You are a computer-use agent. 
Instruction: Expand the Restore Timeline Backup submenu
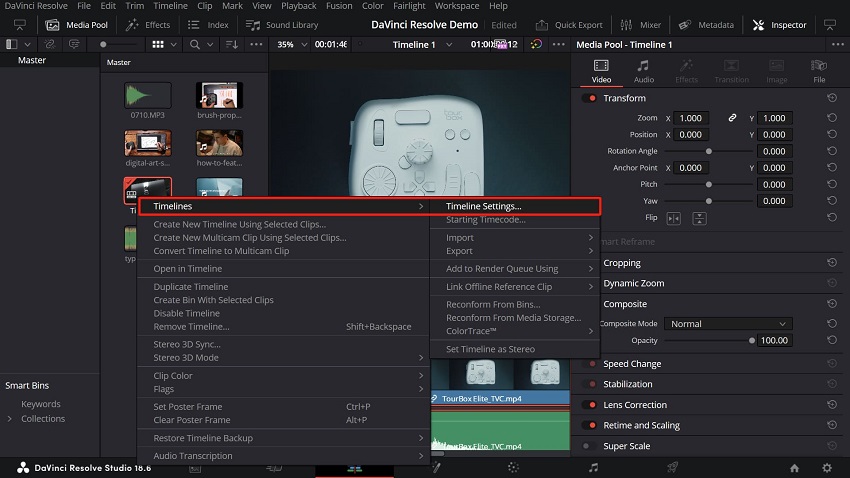click(284, 438)
